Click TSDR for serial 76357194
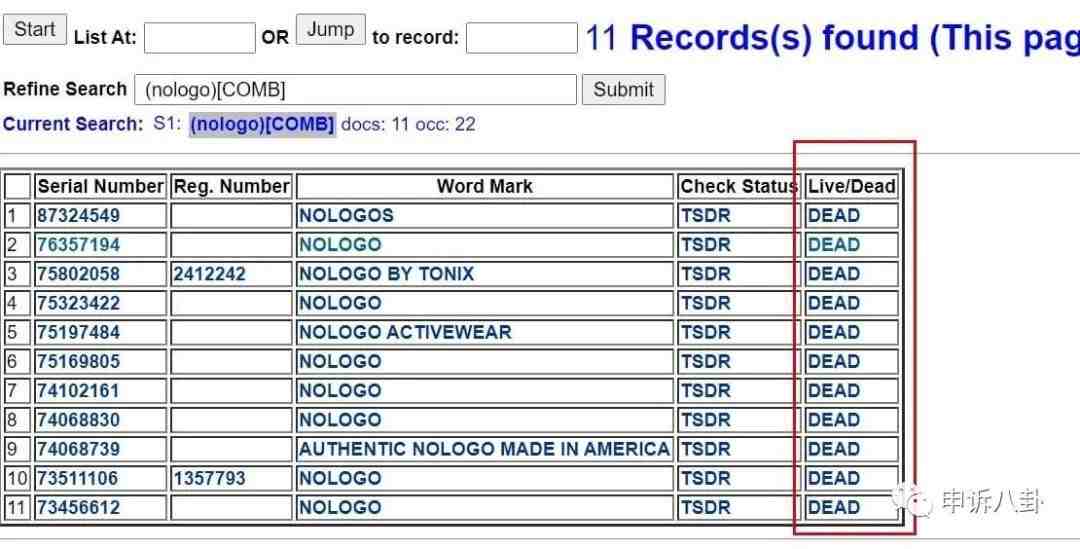 point(705,245)
